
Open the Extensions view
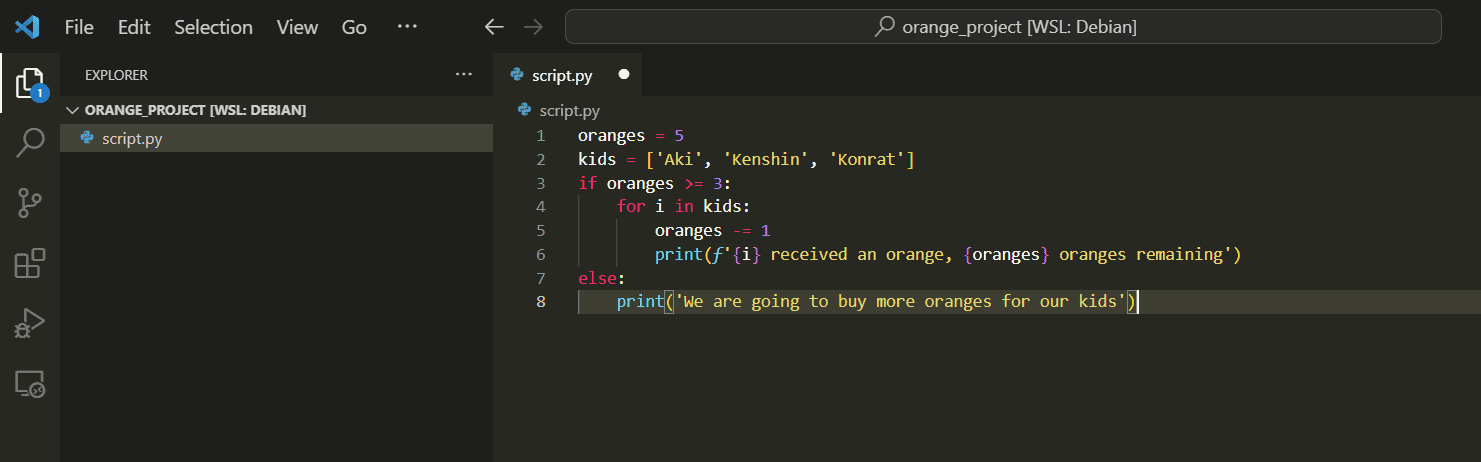30,264
